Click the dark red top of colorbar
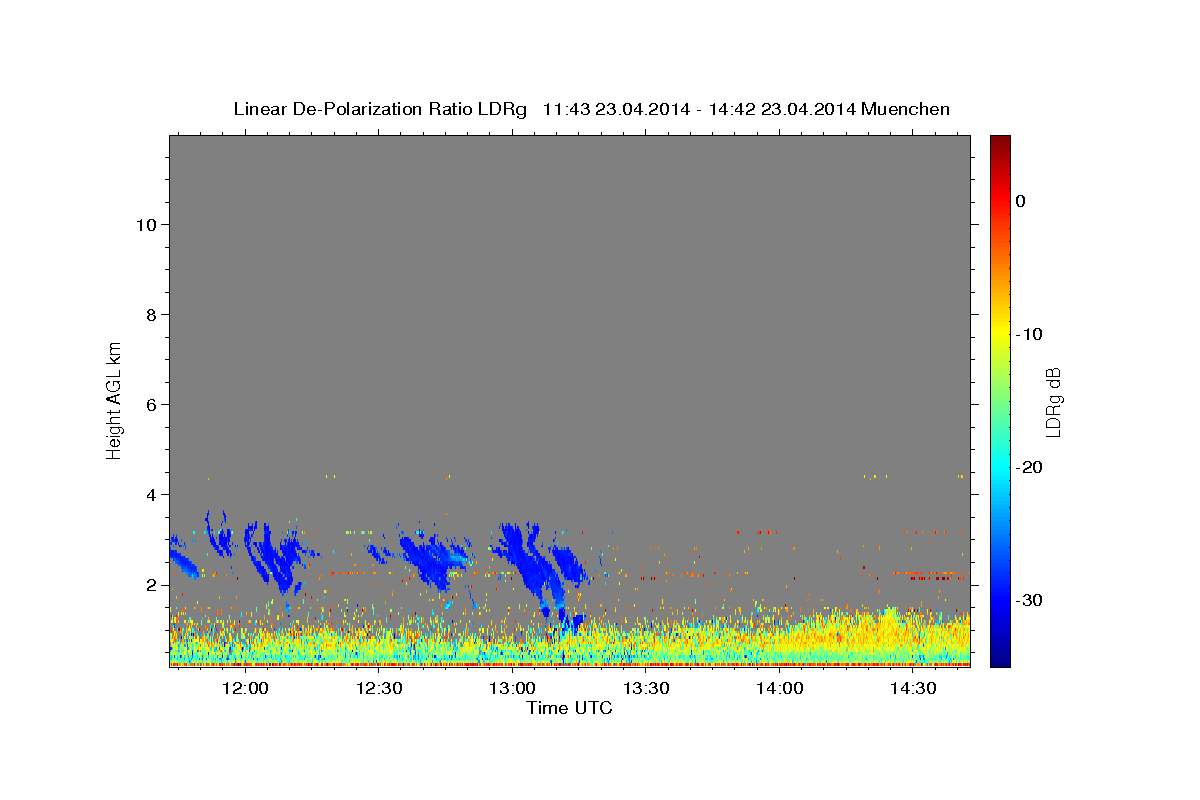This screenshot has width=1200, height=800. pyautogui.click(x=1000, y=142)
